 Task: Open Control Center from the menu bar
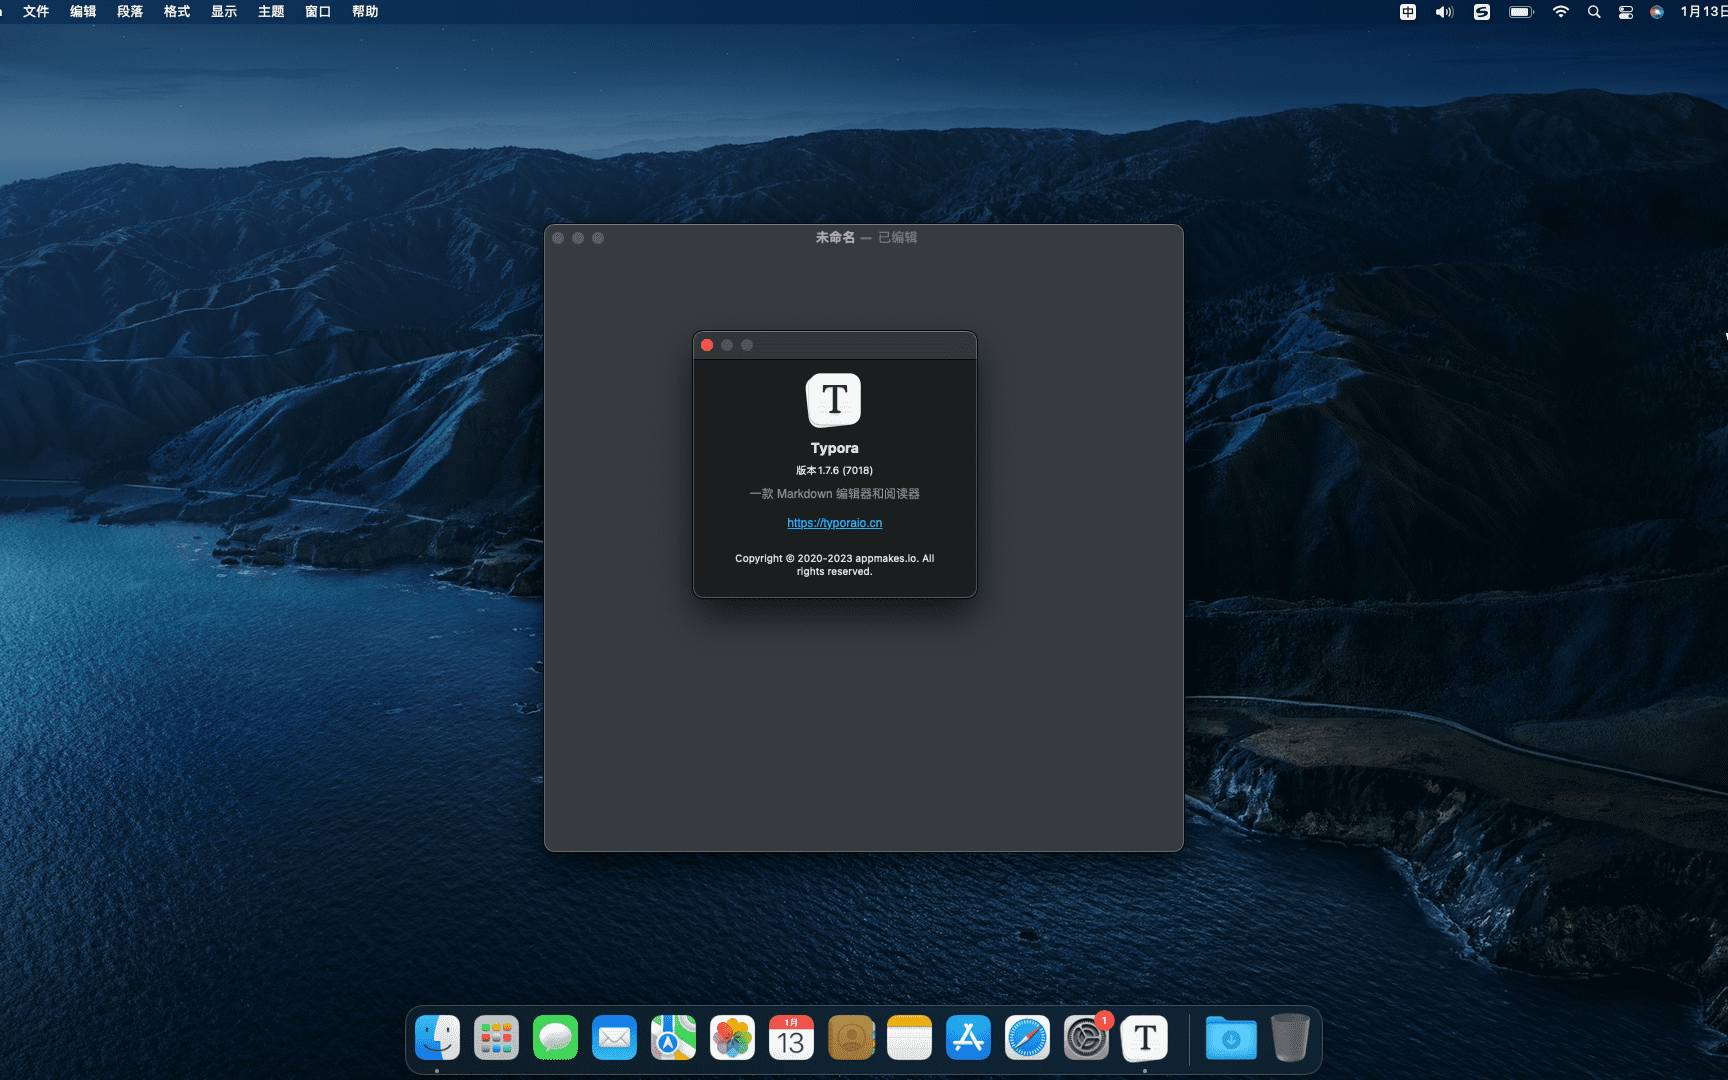point(1625,12)
